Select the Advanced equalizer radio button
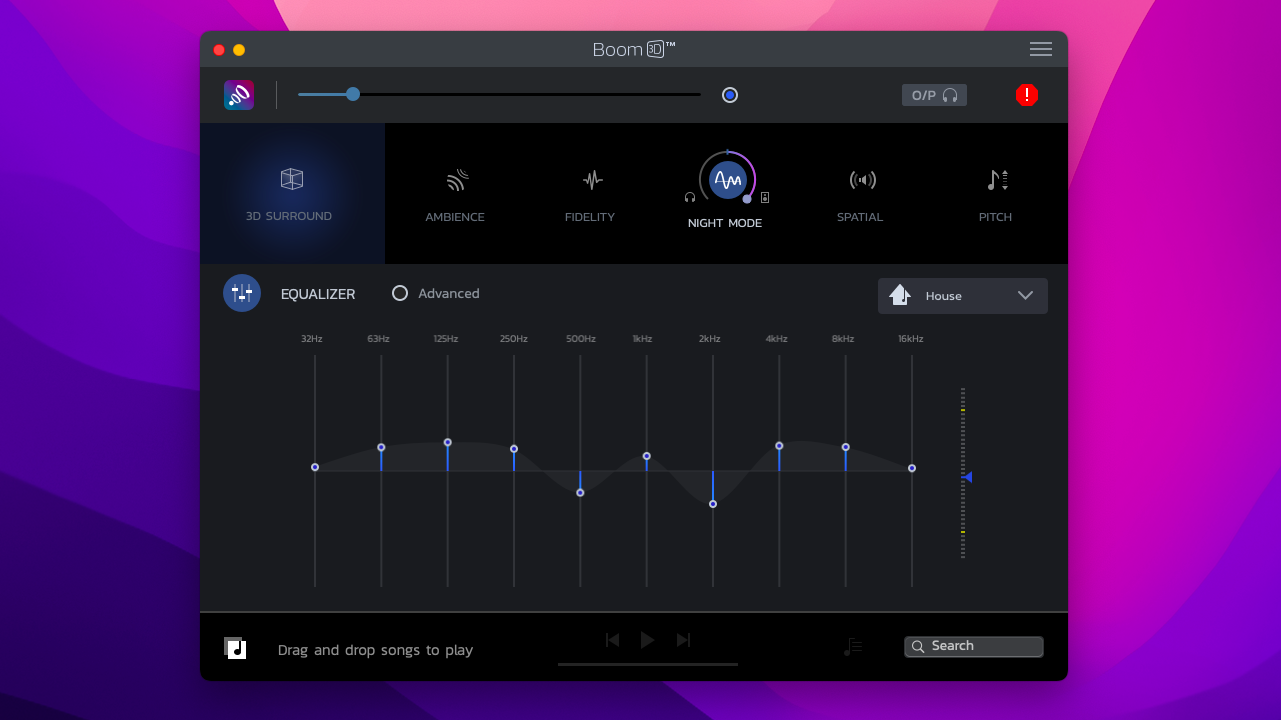This screenshot has height=720, width=1281. point(400,293)
